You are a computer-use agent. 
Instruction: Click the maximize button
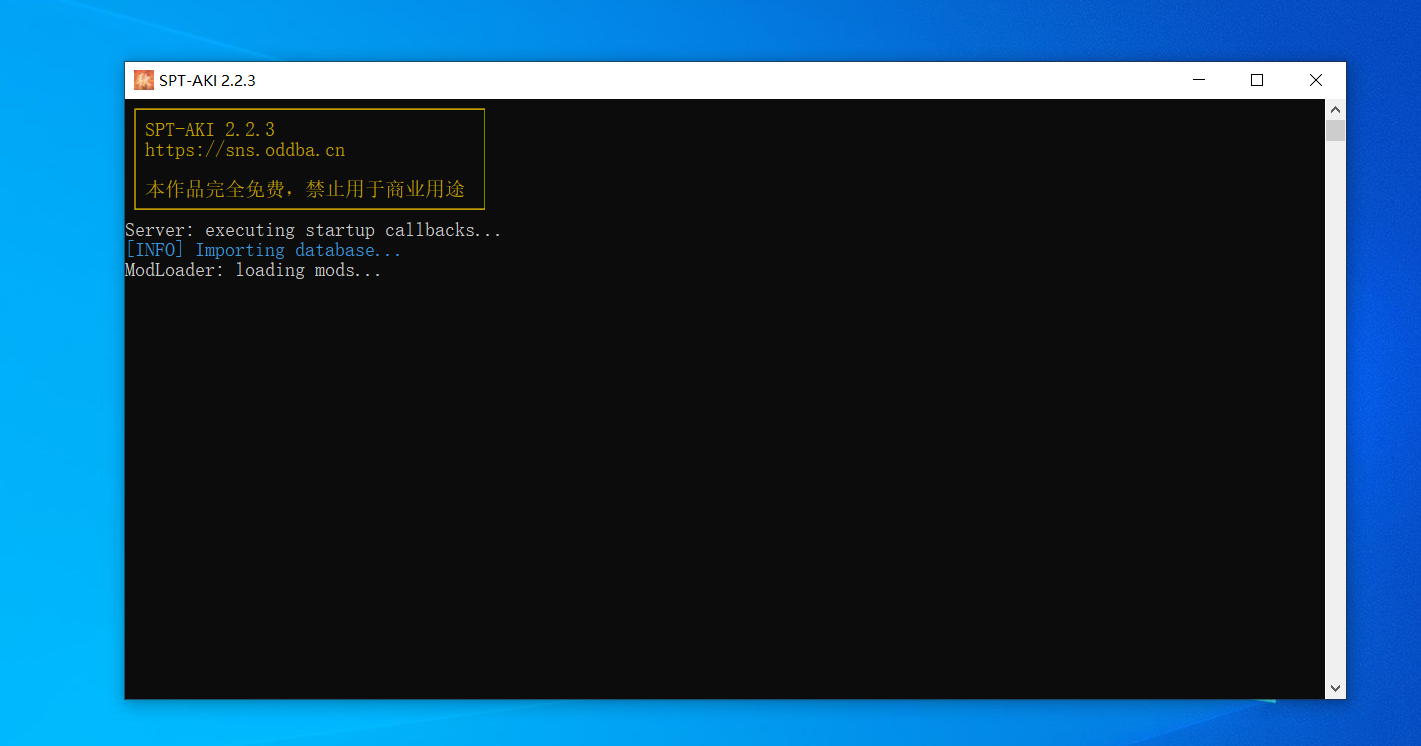(x=1257, y=80)
